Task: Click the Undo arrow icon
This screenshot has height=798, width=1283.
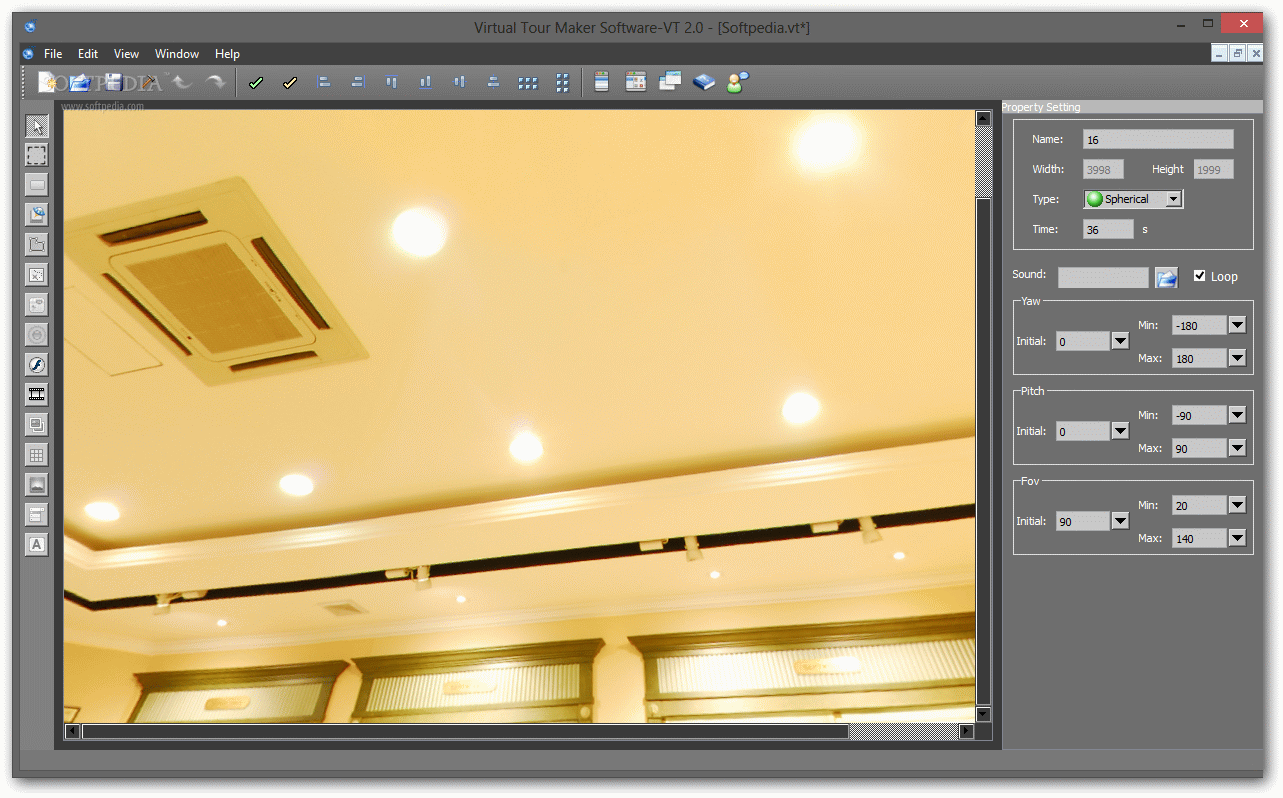Action: point(182,83)
